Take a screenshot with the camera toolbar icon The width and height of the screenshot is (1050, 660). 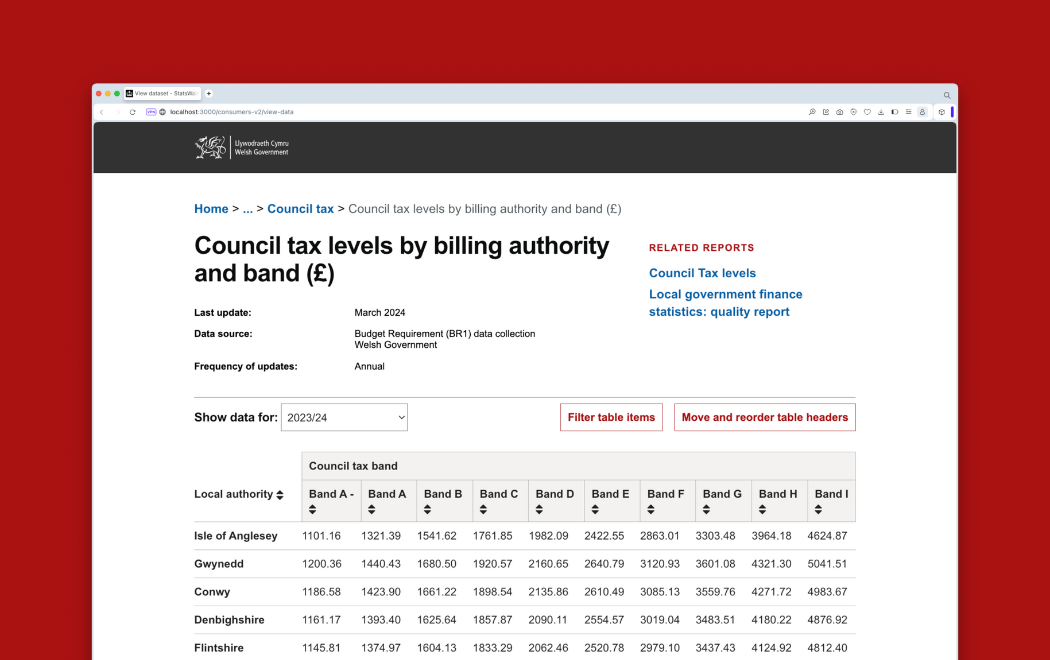(840, 112)
